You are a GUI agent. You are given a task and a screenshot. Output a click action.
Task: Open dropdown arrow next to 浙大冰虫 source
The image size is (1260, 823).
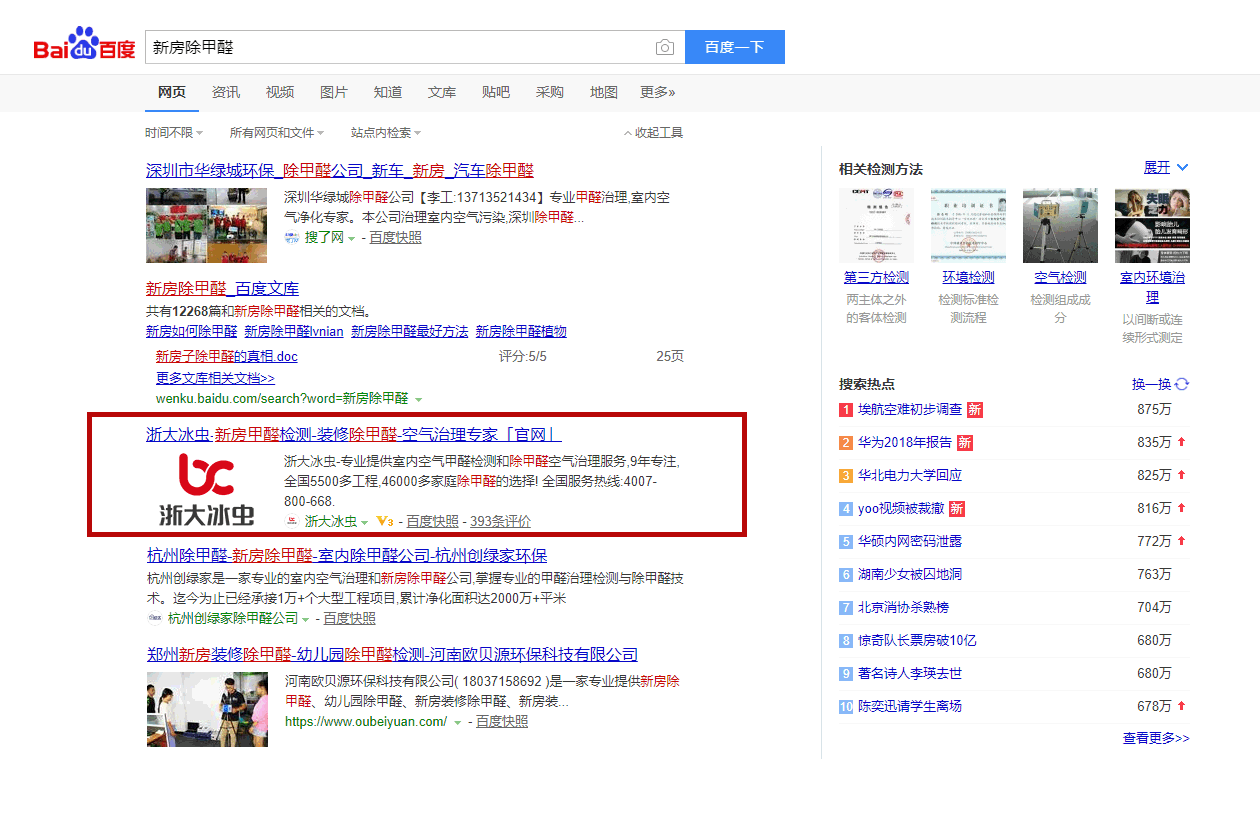tap(365, 522)
